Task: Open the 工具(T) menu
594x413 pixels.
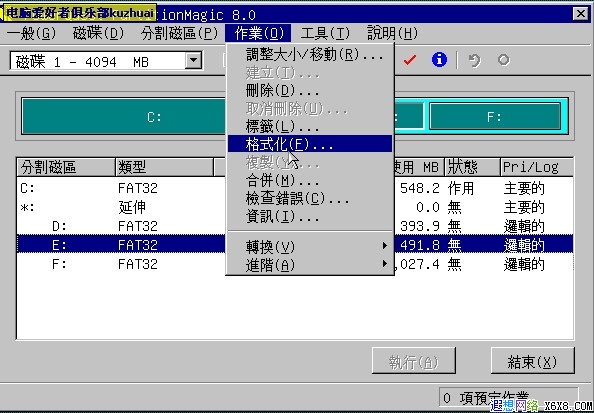Action: 325,33
